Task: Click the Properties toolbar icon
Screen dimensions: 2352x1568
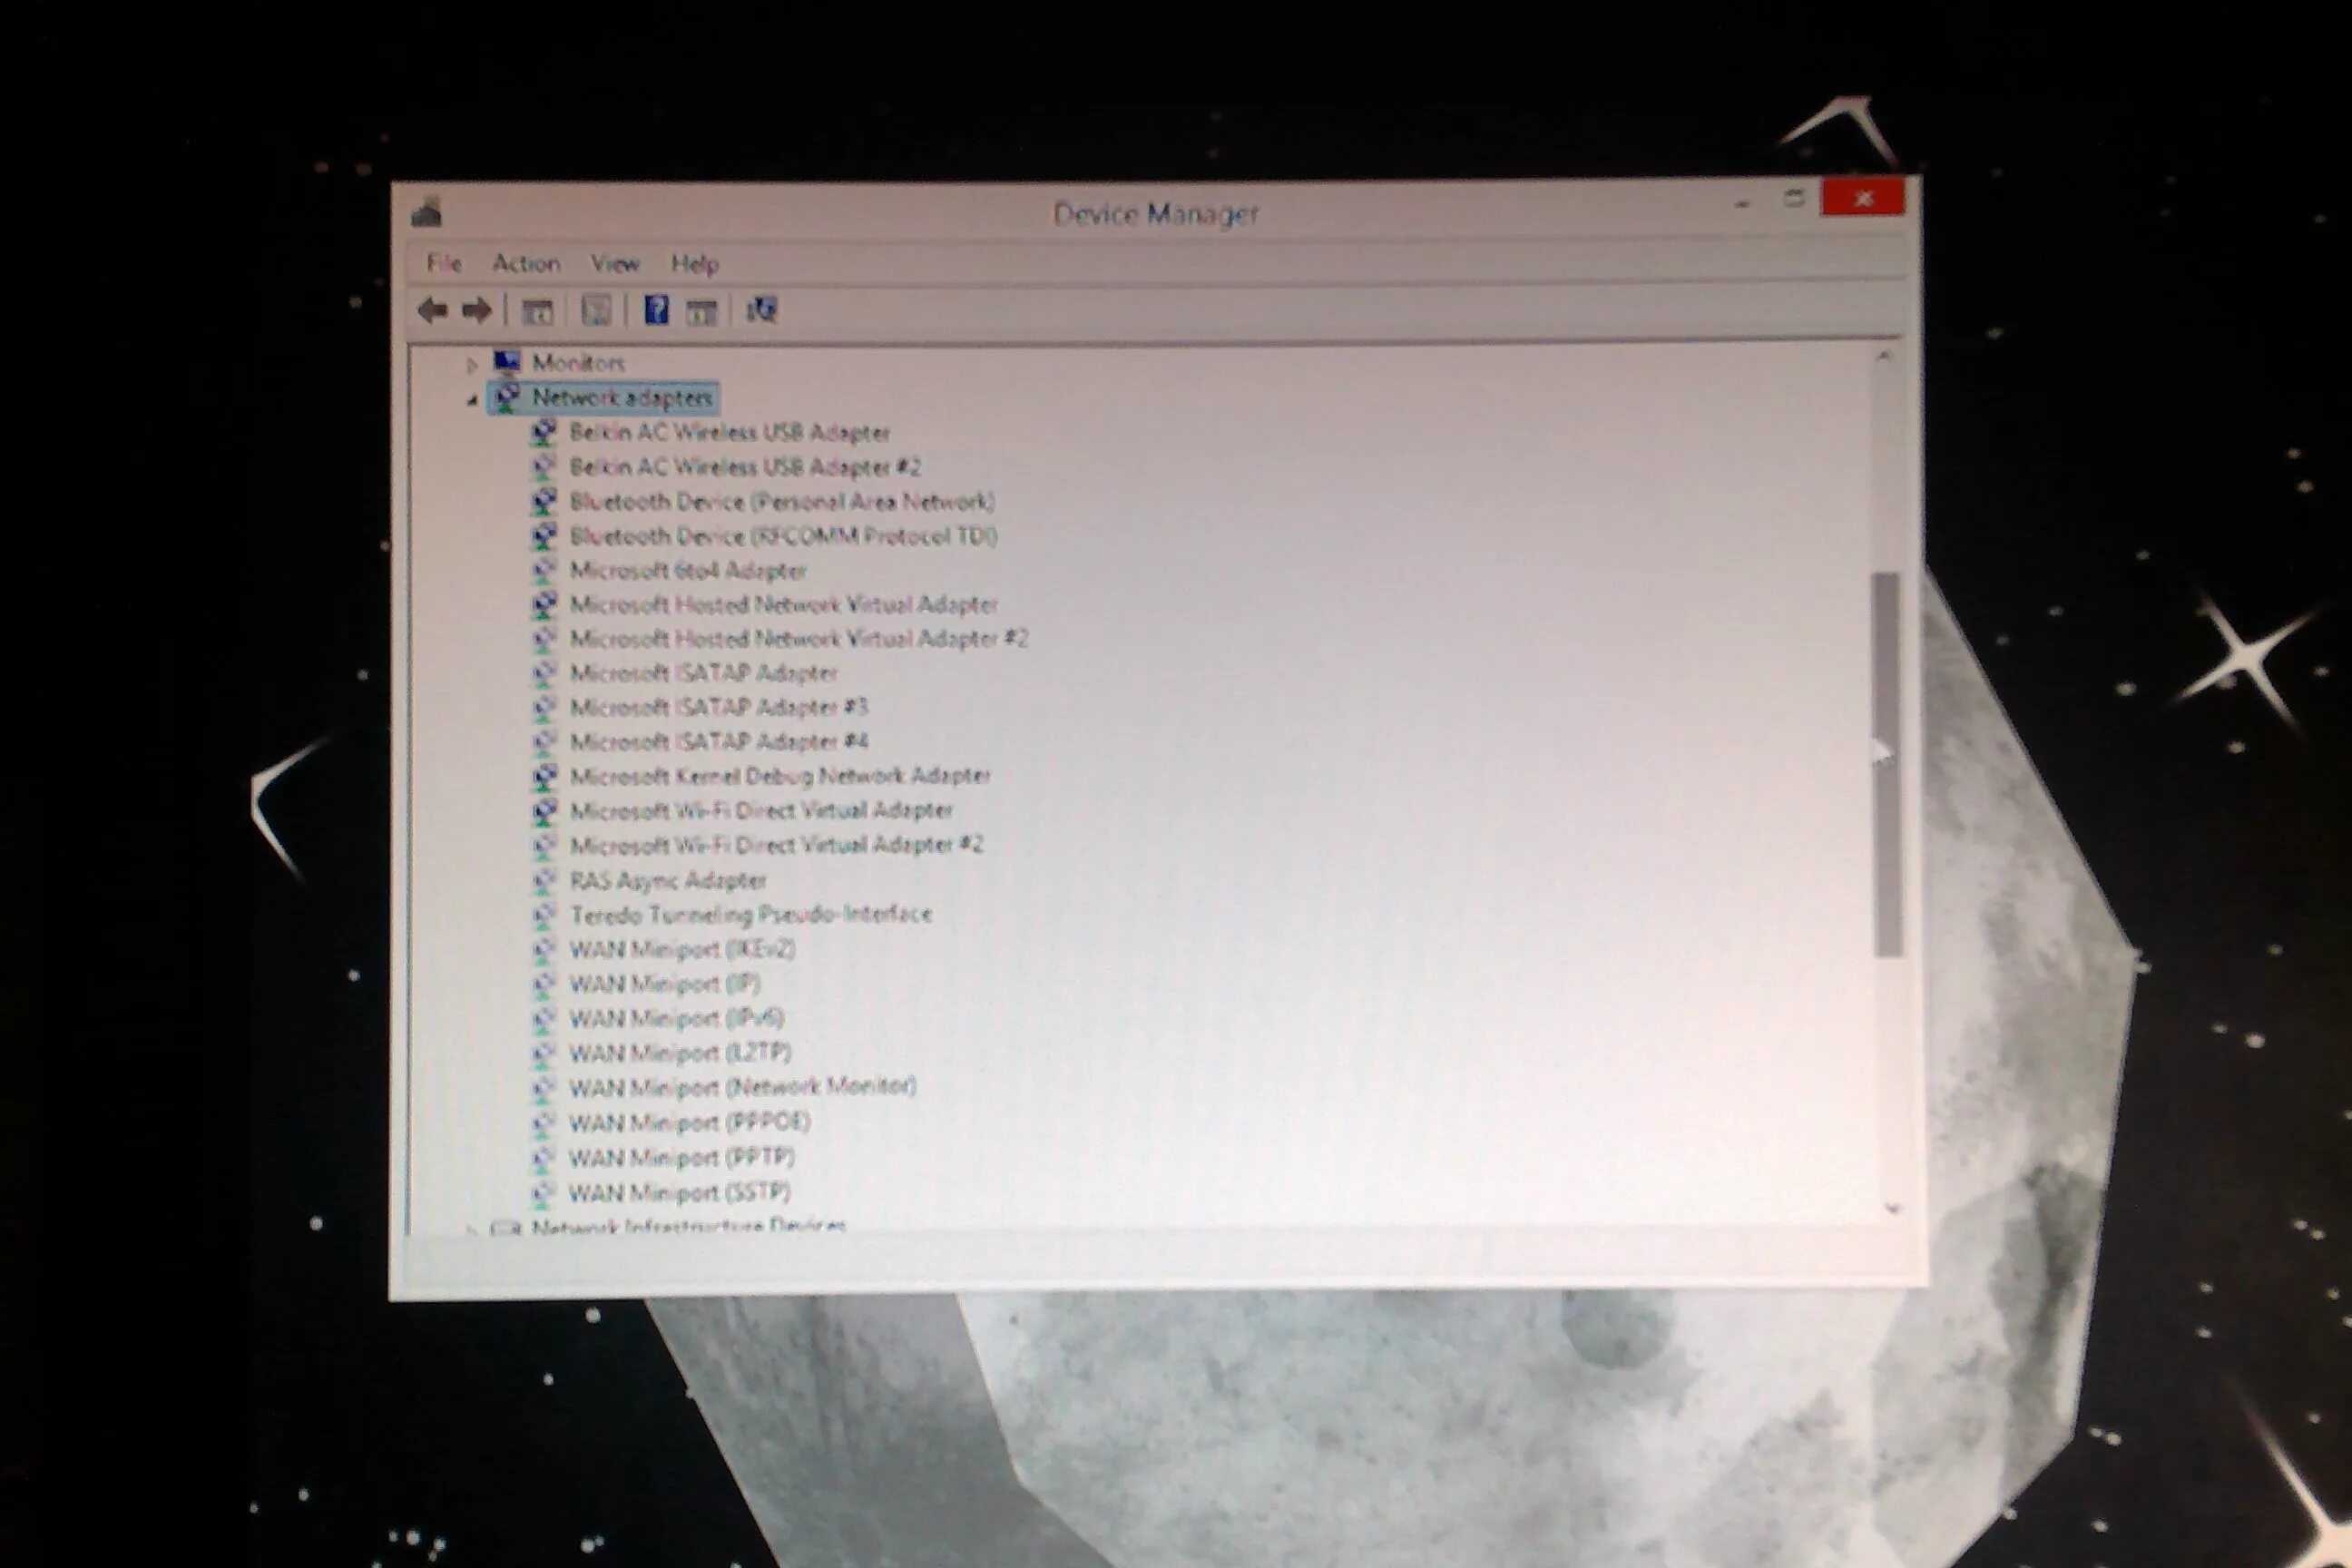Action: coord(596,311)
